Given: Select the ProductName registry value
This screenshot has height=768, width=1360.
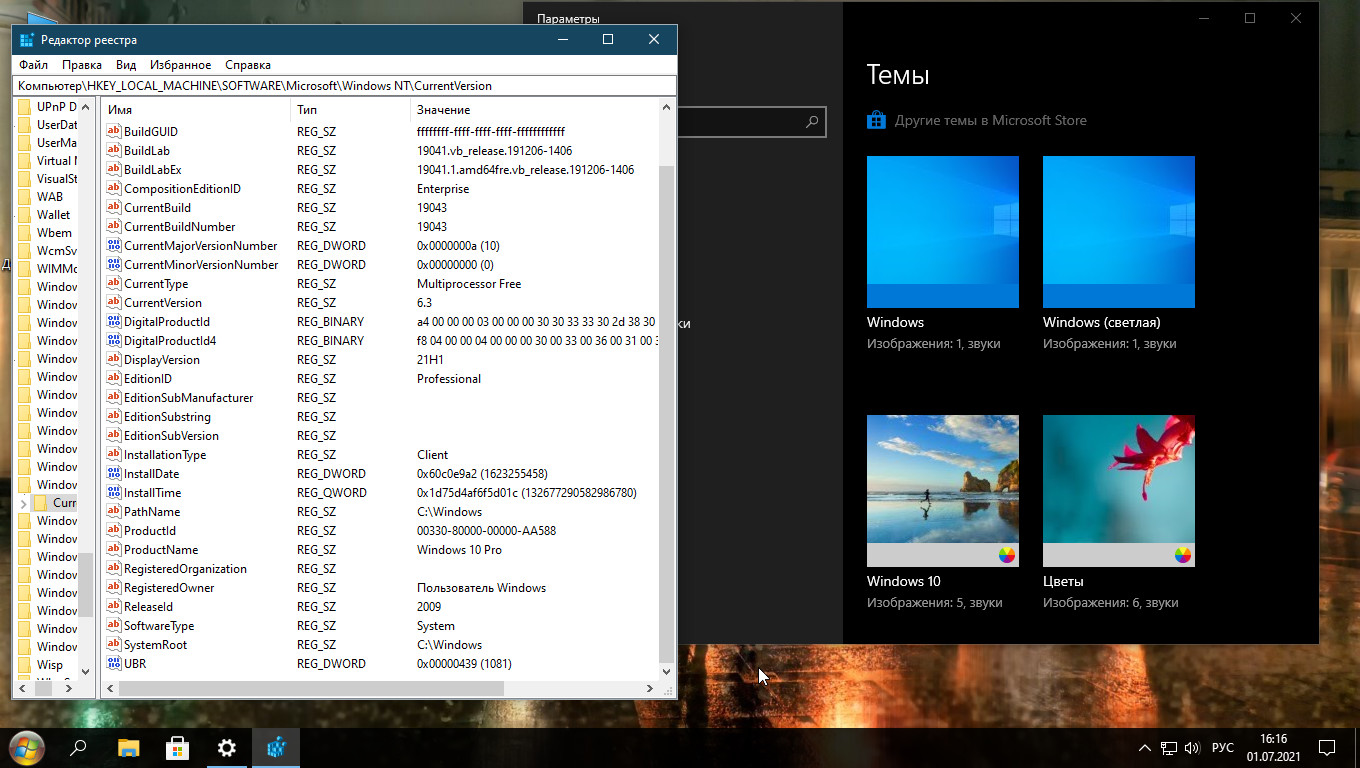Looking at the screenshot, I should (x=160, y=550).
